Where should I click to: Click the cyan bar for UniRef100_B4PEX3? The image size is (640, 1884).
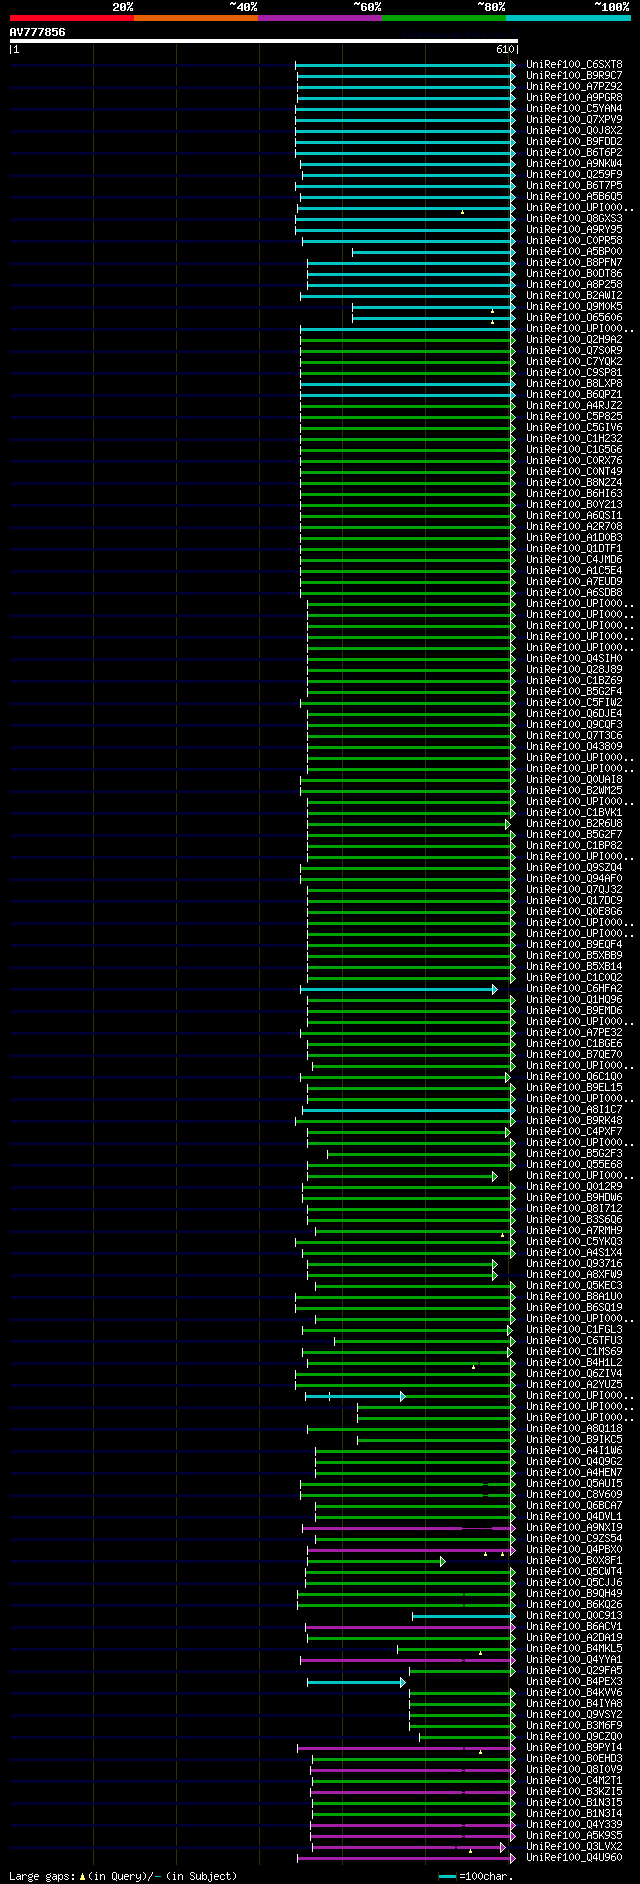pos(356,1681)
